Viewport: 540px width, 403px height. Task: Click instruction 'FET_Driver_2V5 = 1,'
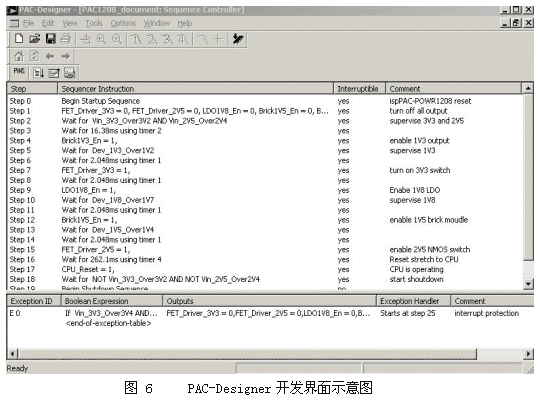click(x=96, y=250)
